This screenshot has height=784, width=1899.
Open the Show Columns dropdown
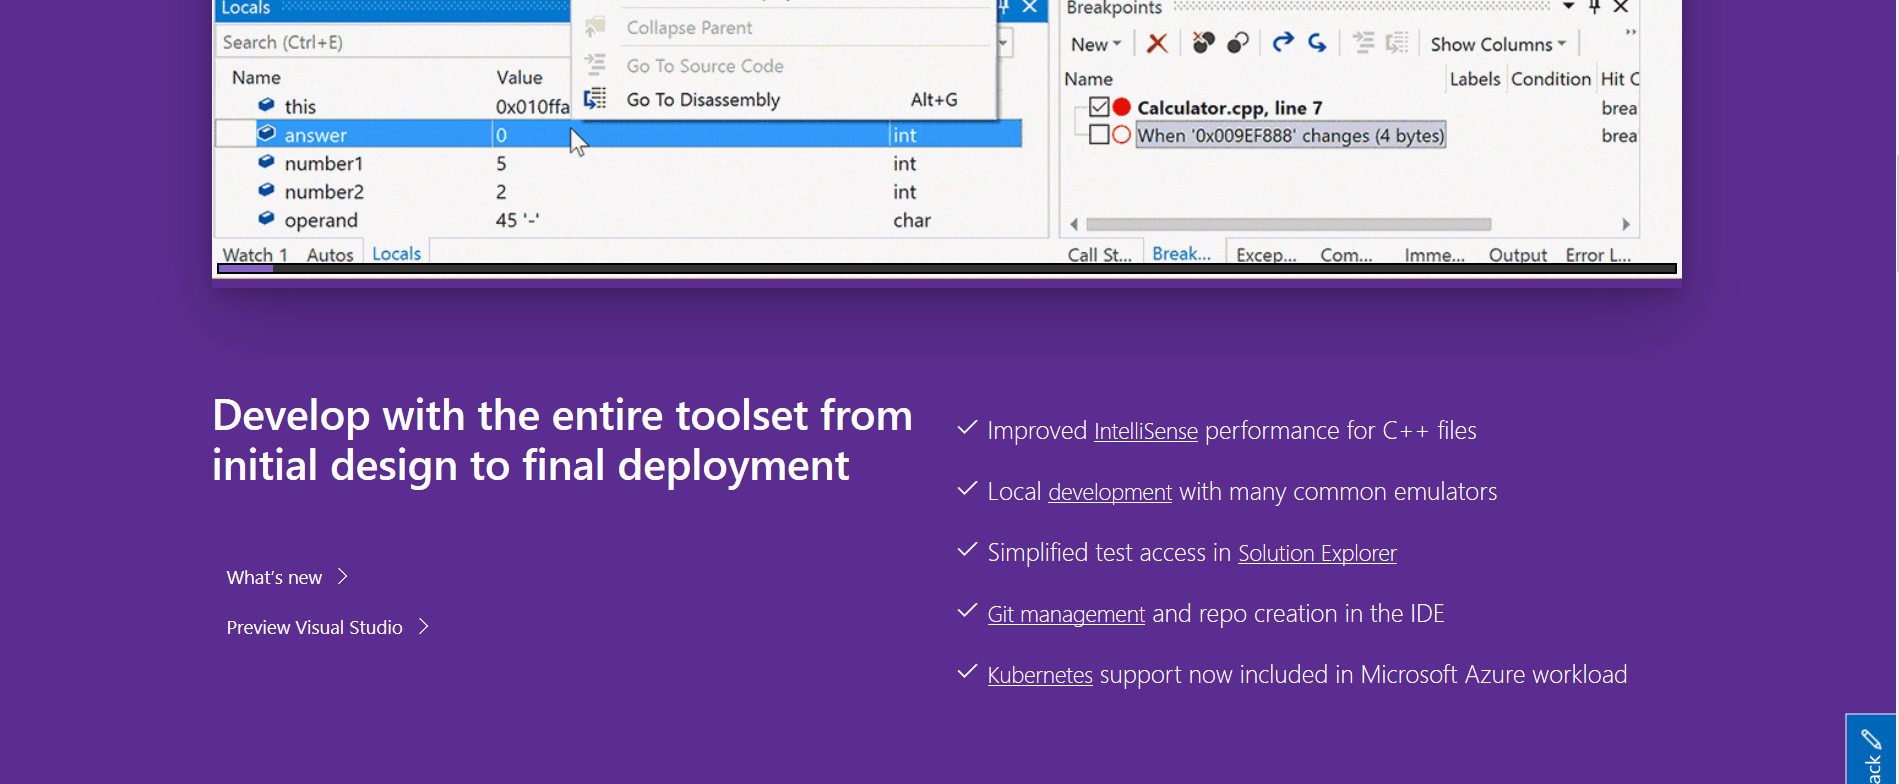[1498, 44]
